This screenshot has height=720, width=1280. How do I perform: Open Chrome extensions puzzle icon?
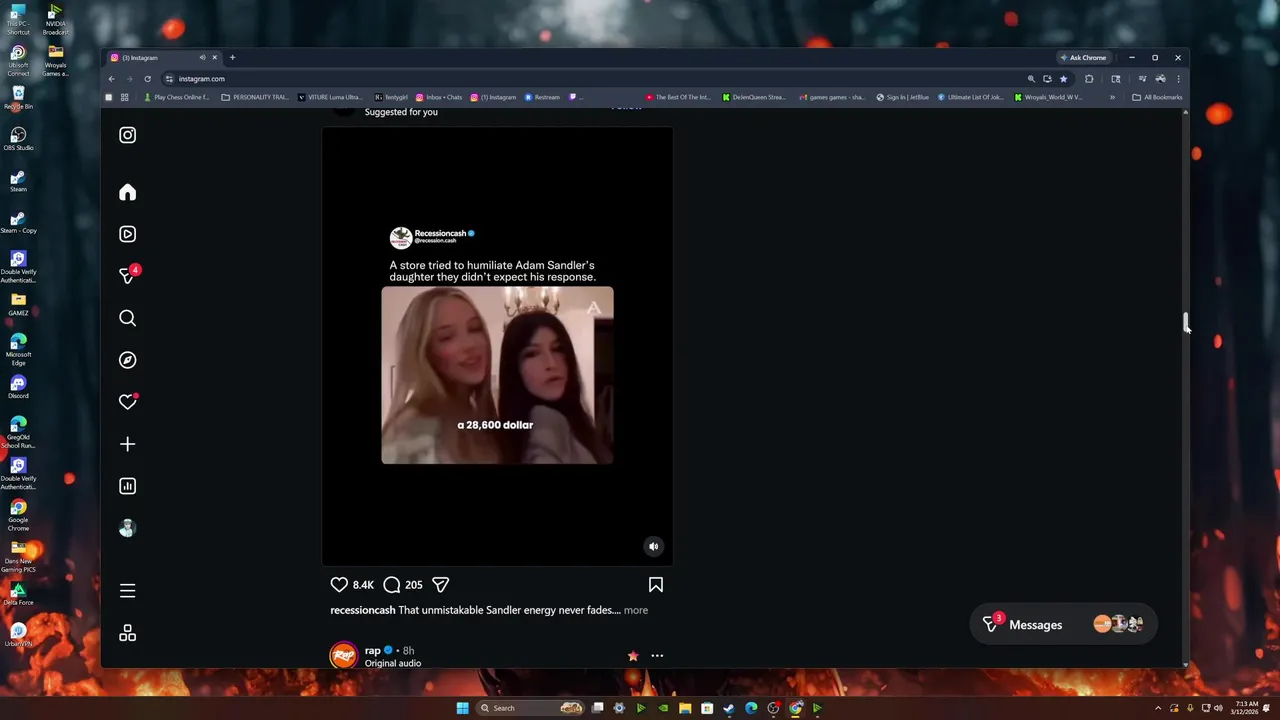tap(1089, 79)
